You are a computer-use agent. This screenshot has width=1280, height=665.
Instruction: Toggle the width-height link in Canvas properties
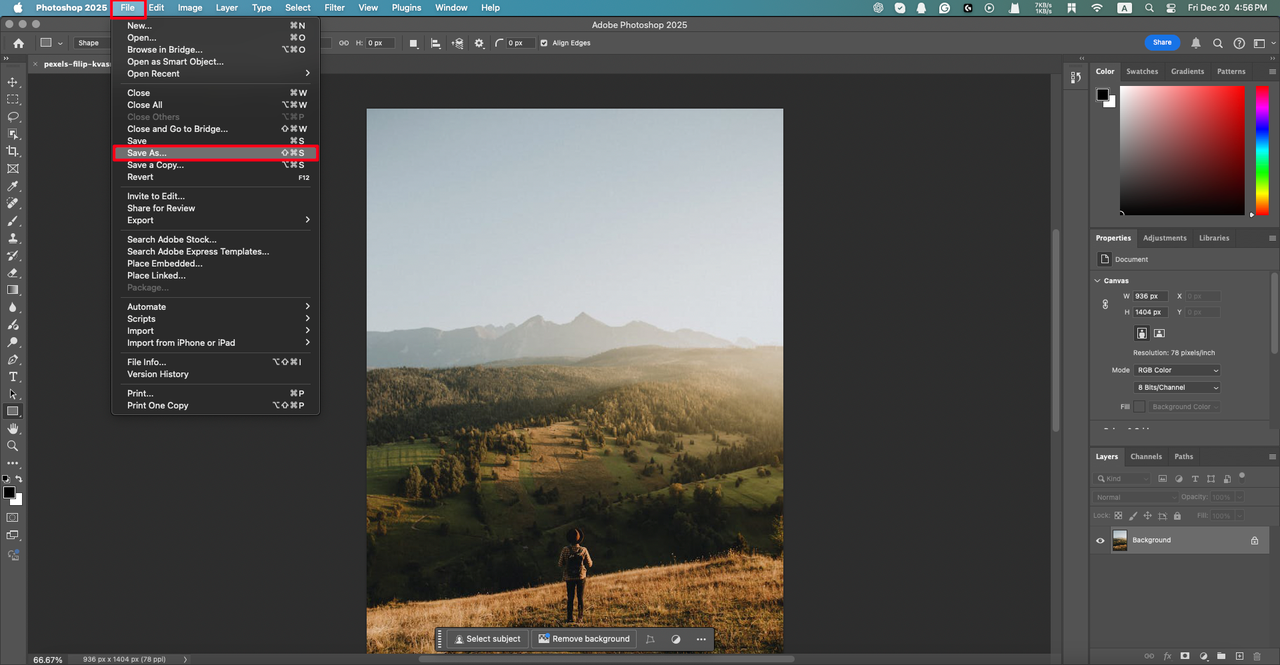[1105, 304]
